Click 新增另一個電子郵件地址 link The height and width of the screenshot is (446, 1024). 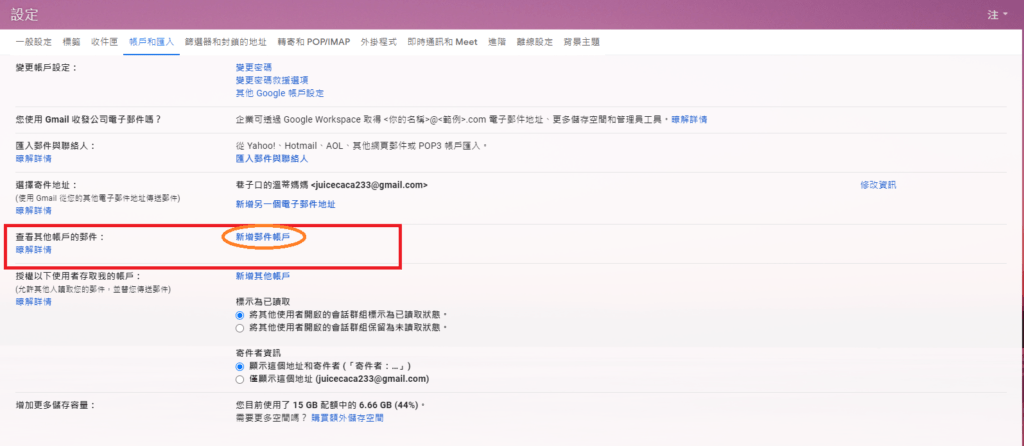tap(285, 204)
